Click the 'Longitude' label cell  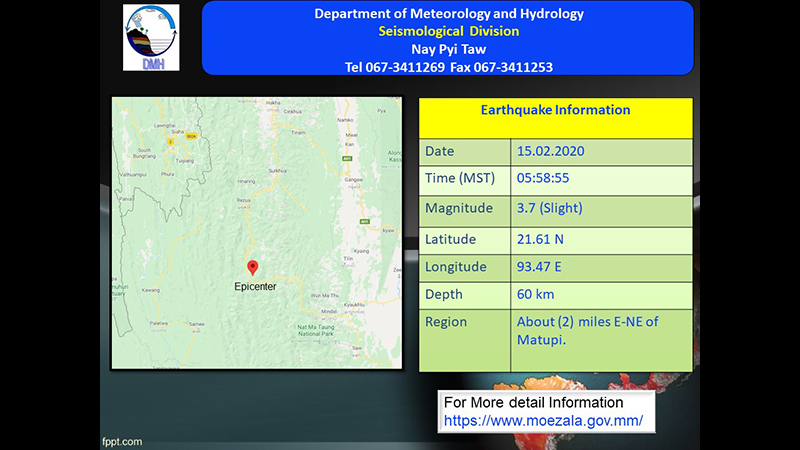point(465,268)
